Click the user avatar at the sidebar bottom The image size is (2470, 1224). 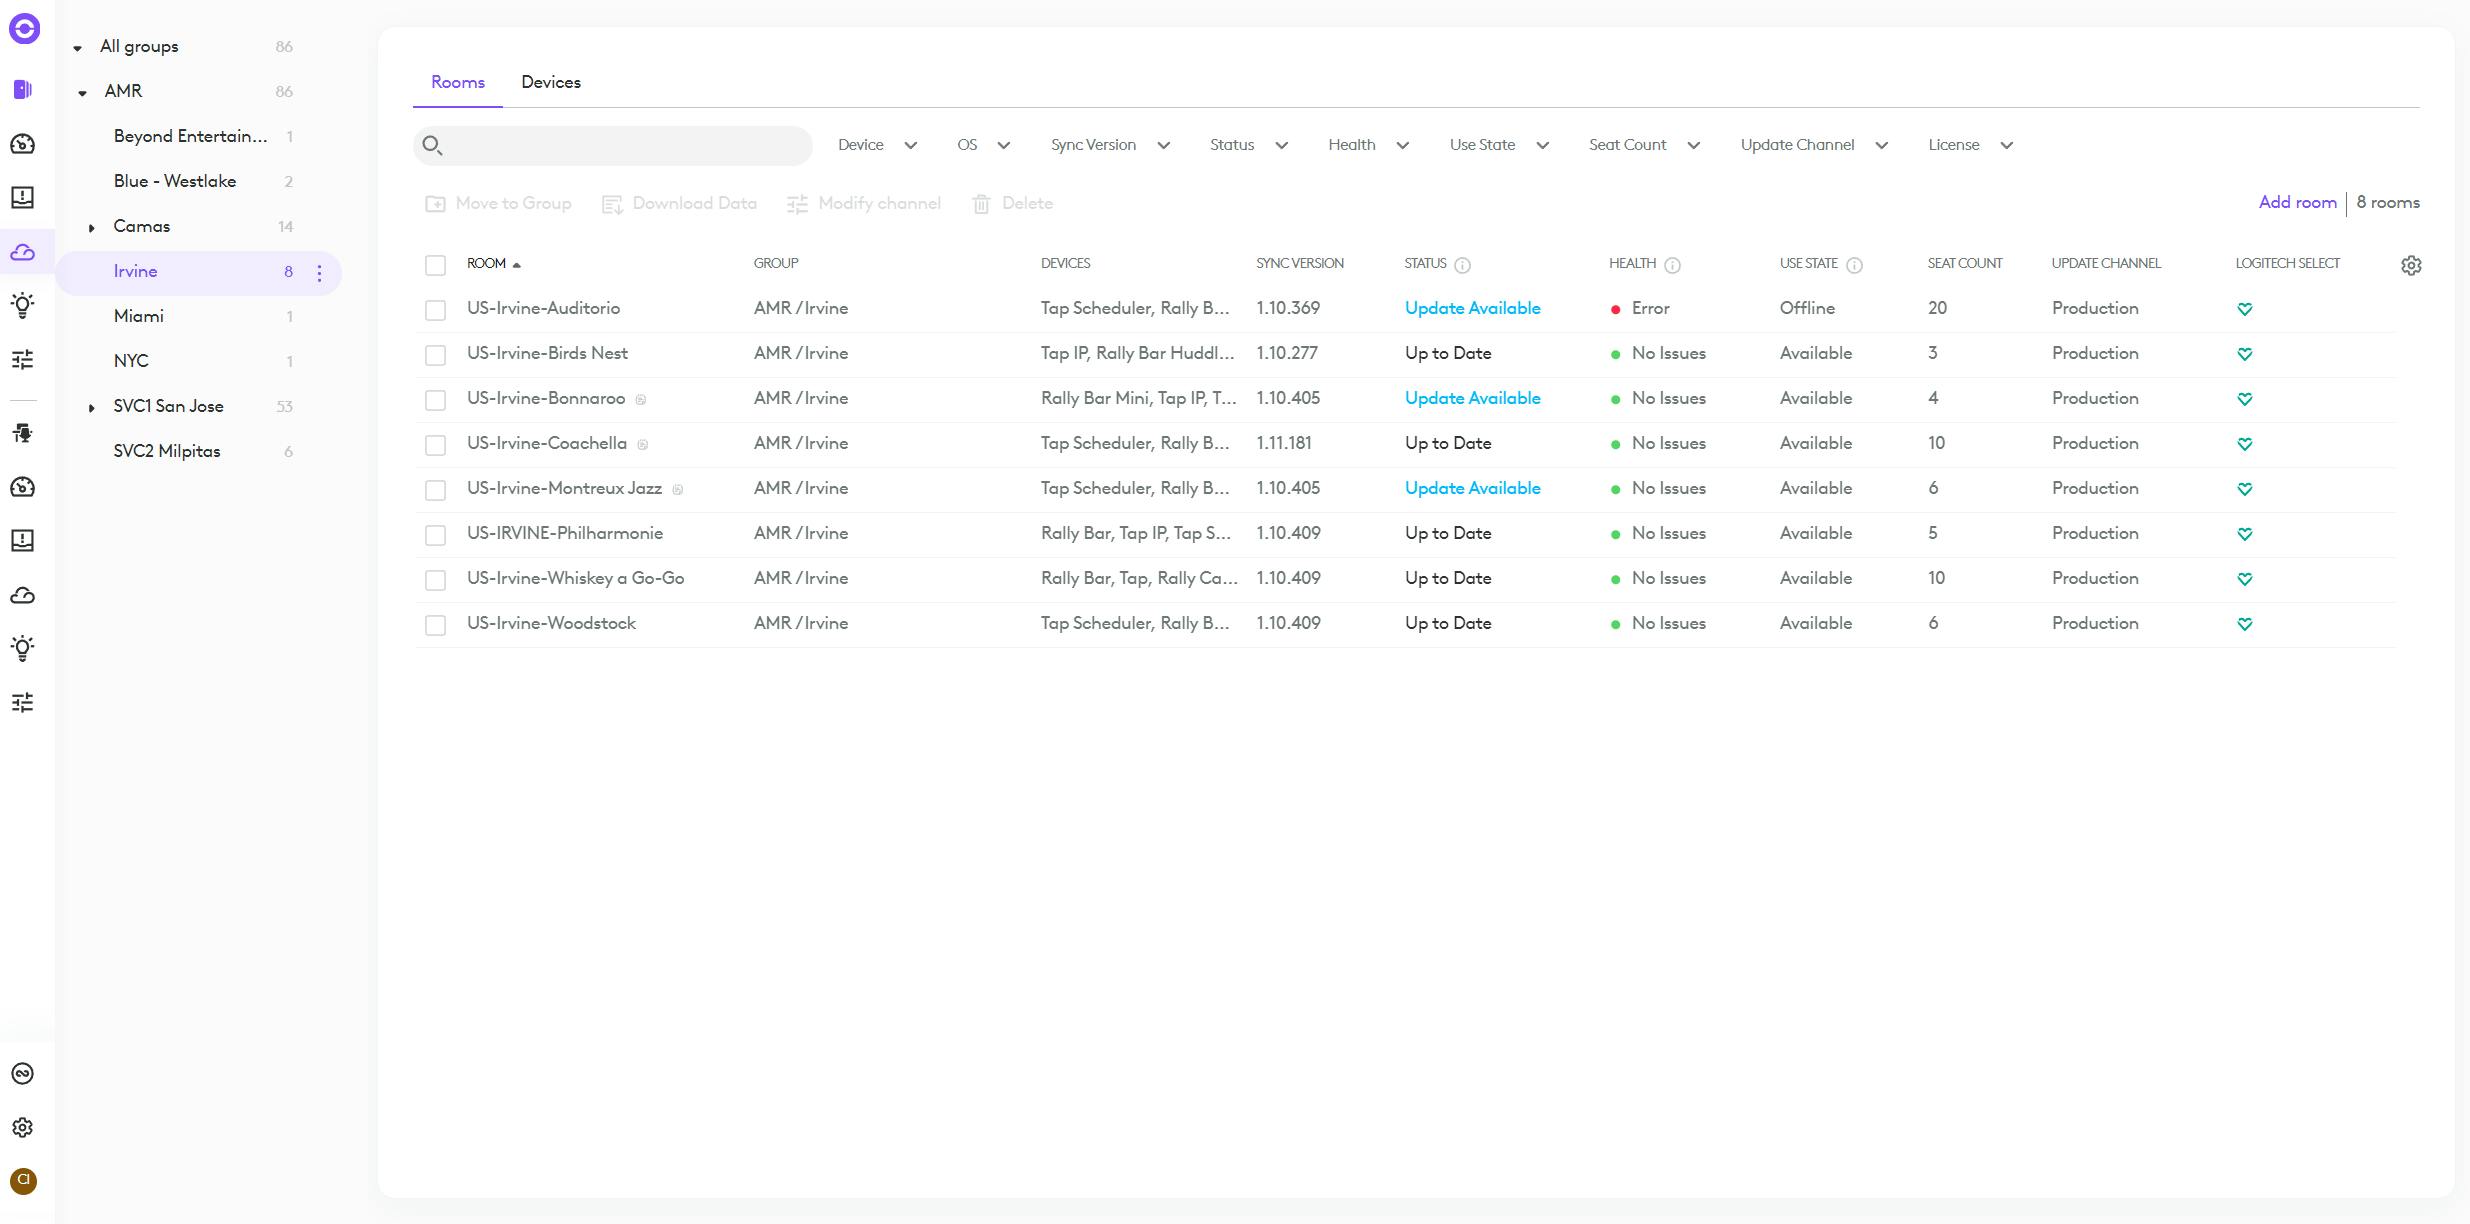pyautogui.click(x=23, y=1181)
